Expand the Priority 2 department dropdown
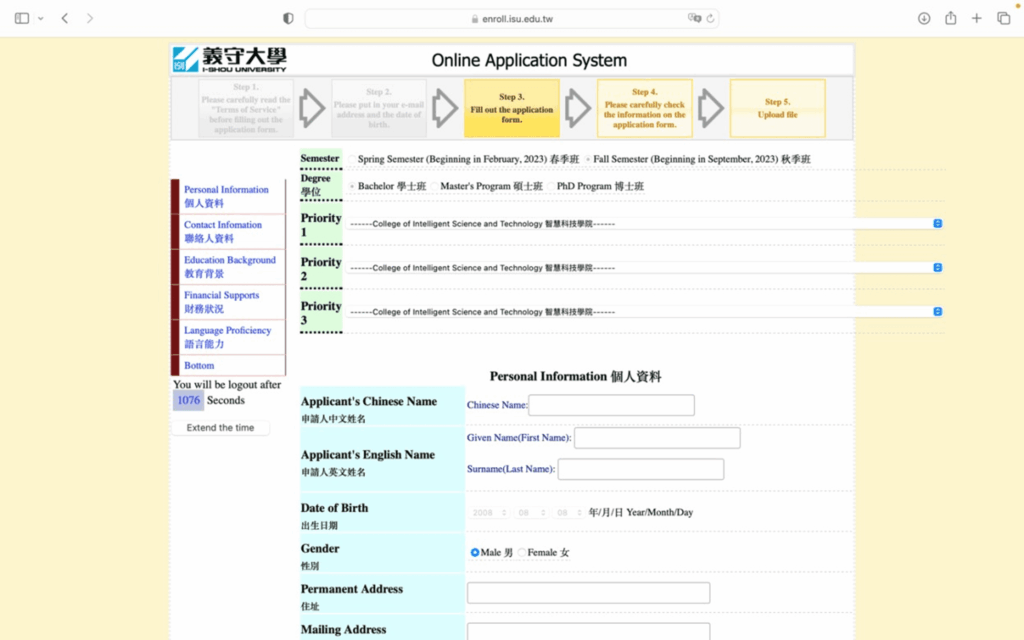The height and width of the screenshot is (640, 1024). 645,268
